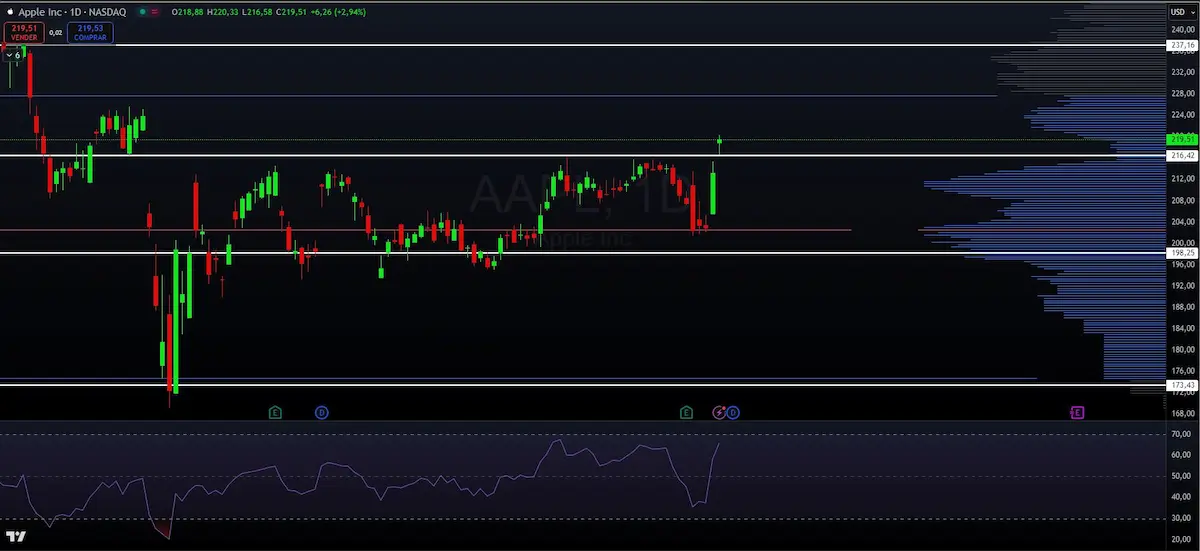The image size is (1200, 551).
Task: Open the green earnings marker left of lightning icon
Action: (x=686, y=412)
